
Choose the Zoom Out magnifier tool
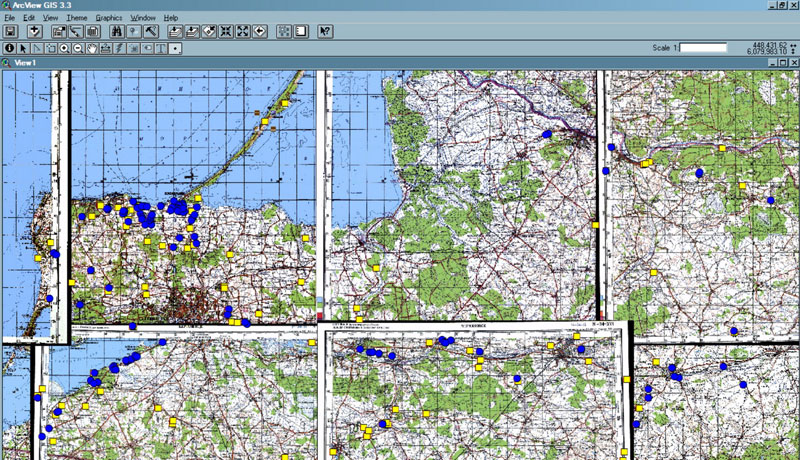78,47
